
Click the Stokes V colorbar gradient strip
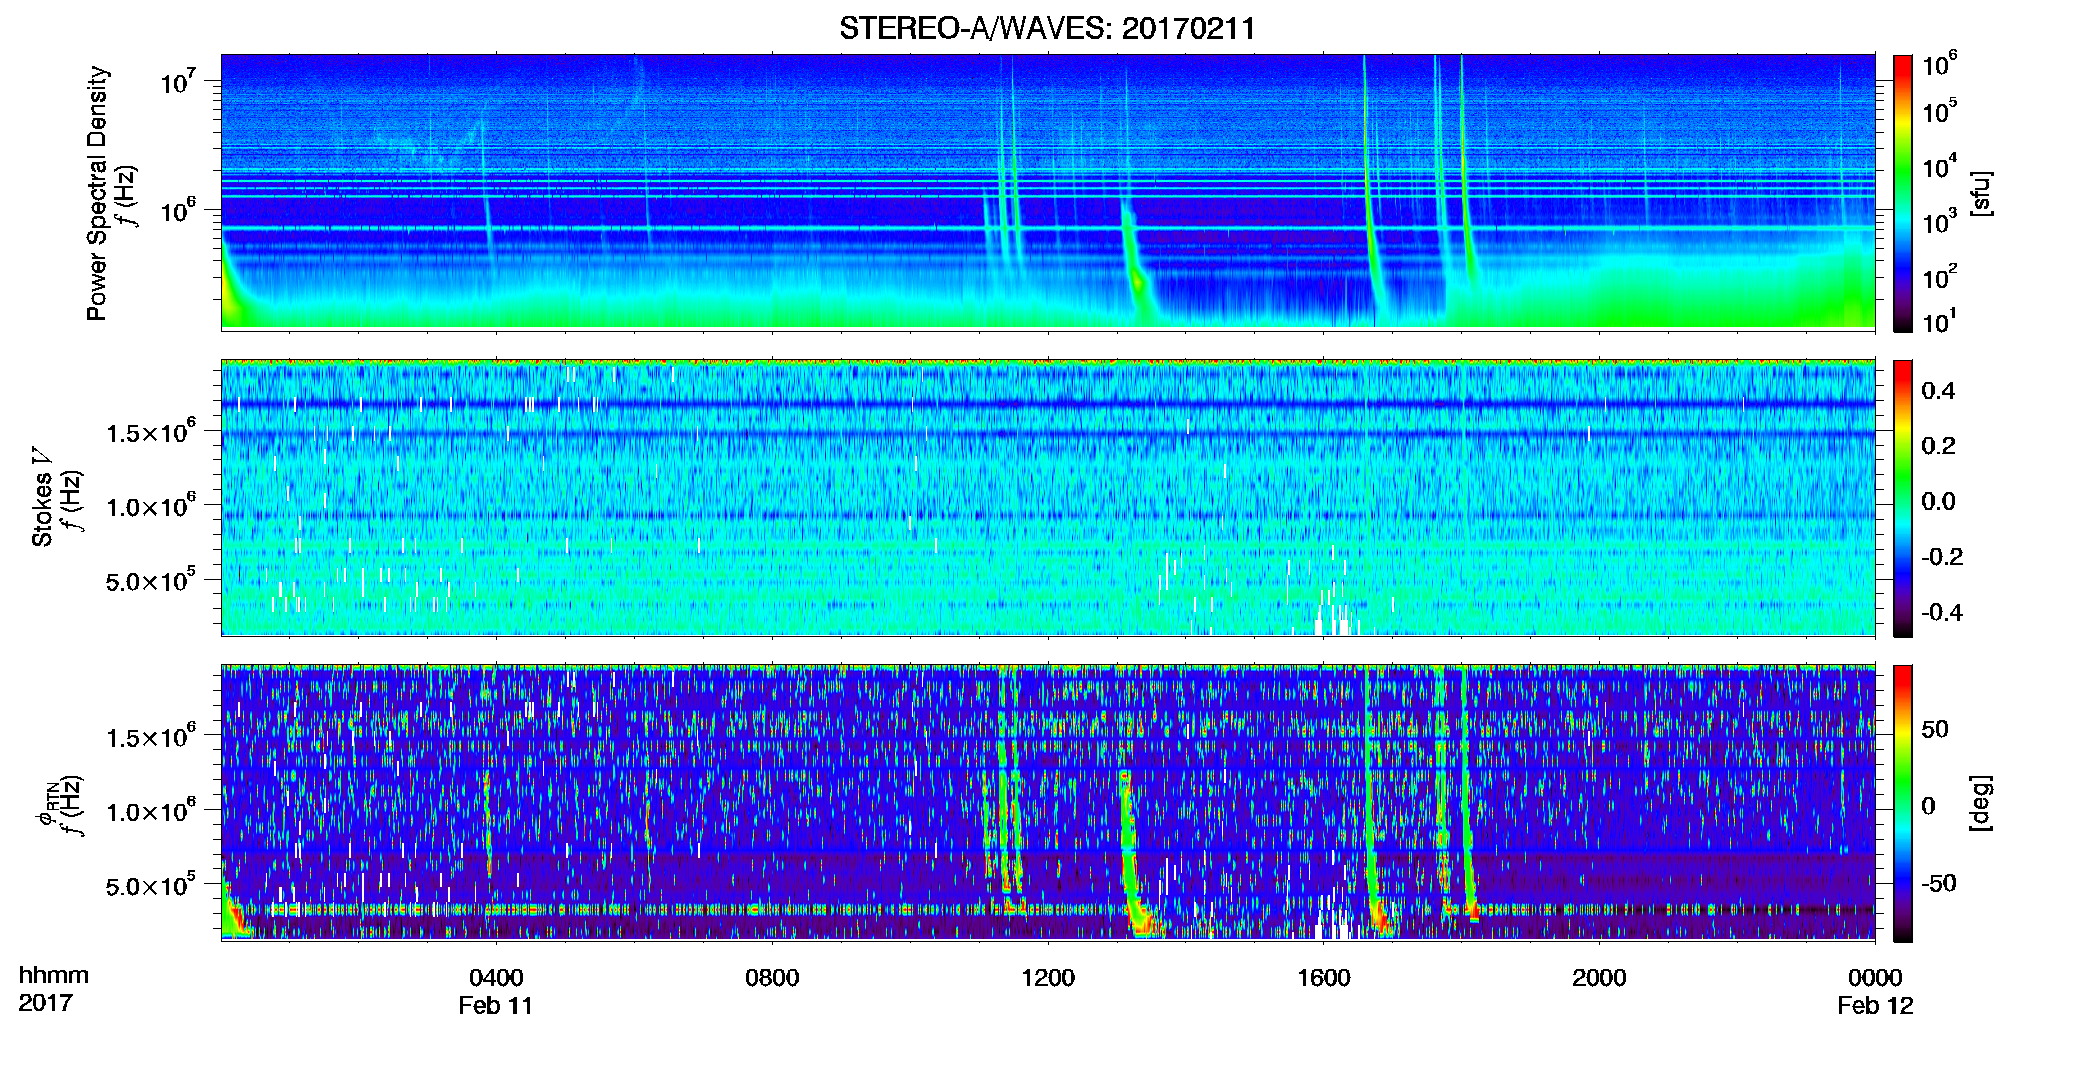click(x=1902, y=498)
